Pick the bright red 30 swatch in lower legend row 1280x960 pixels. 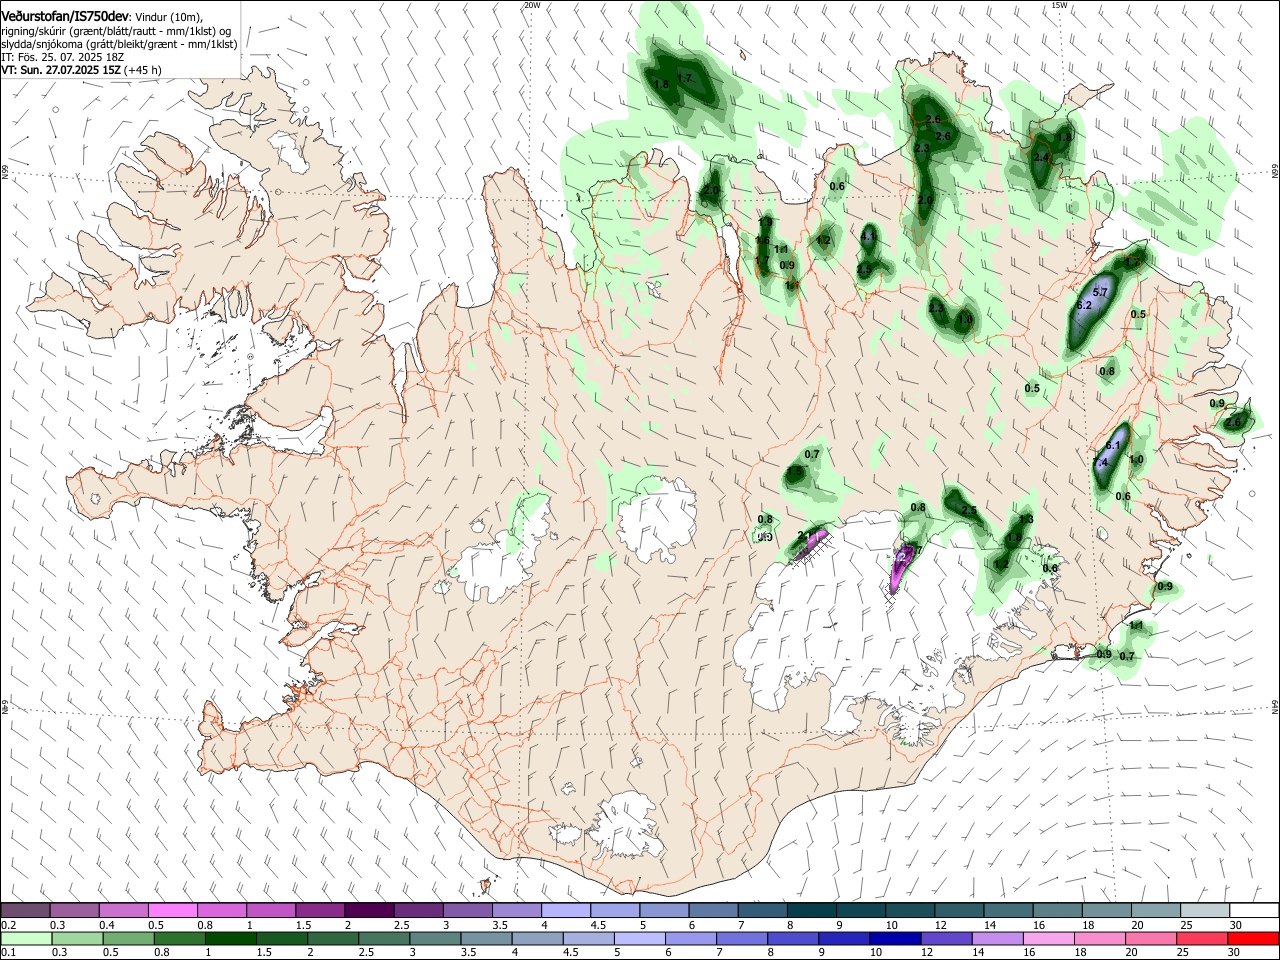(x=1254, y=938)
